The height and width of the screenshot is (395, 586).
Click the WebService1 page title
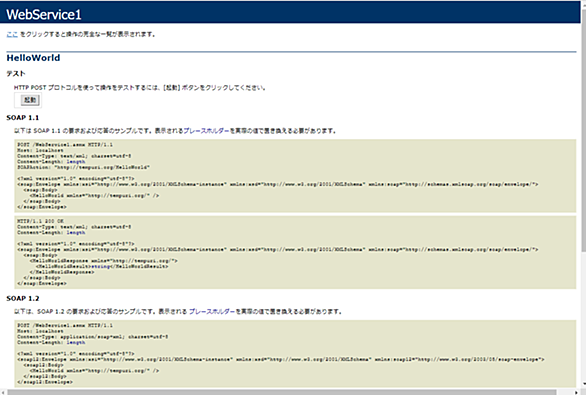(x=44, y=15)
